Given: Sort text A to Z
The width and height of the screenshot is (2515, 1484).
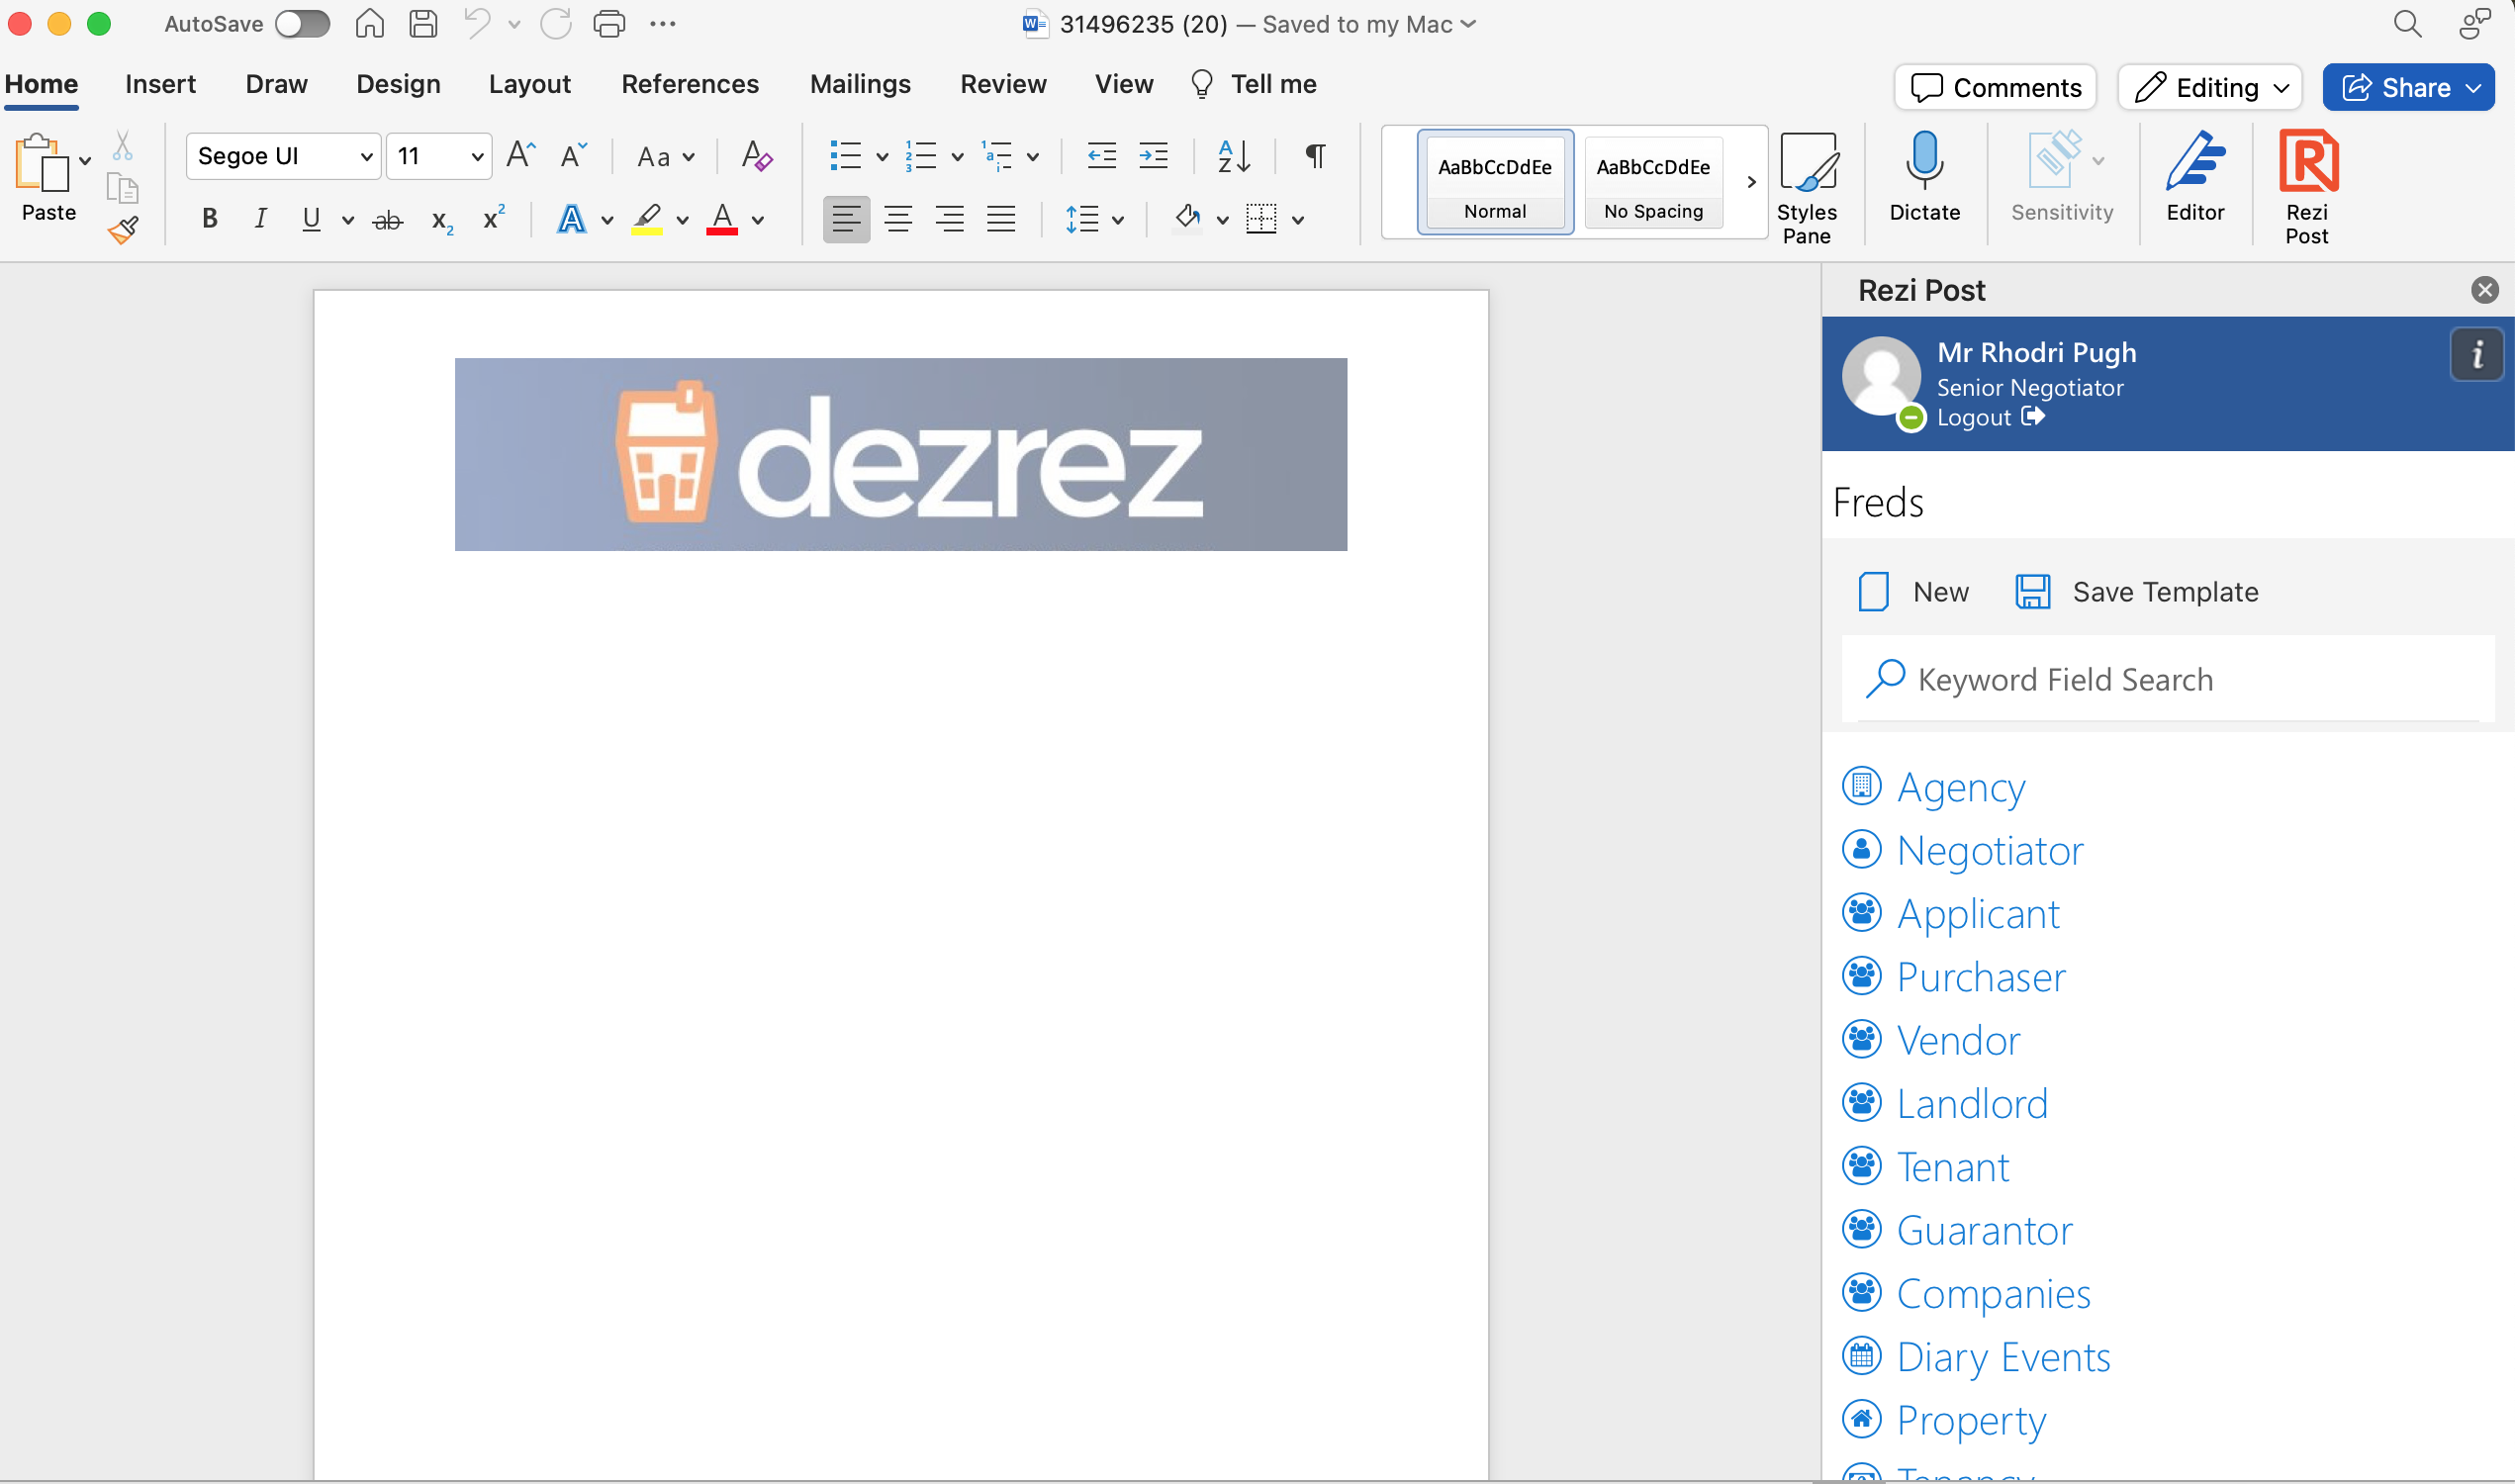Looking at the screenshot, I should point(1233,155).
